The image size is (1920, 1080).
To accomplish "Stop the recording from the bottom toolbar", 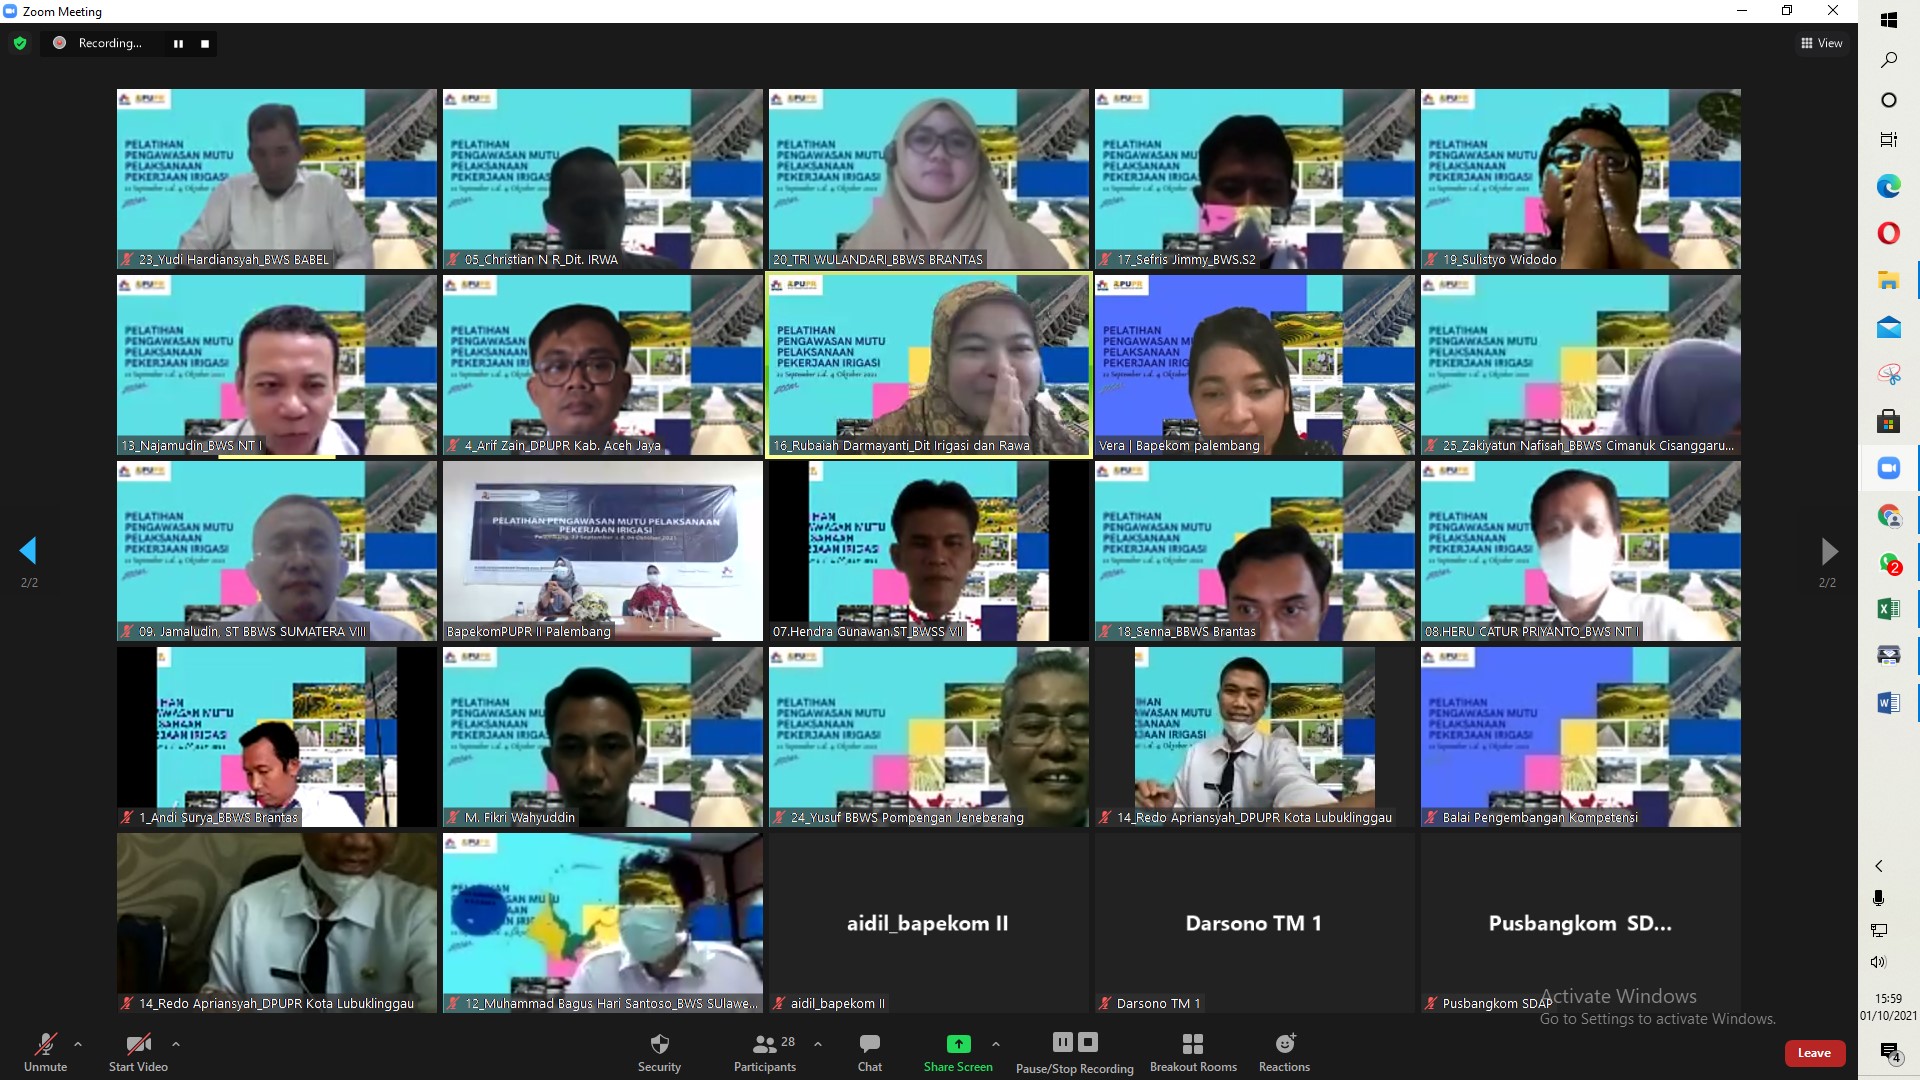I will 1088,1042.
